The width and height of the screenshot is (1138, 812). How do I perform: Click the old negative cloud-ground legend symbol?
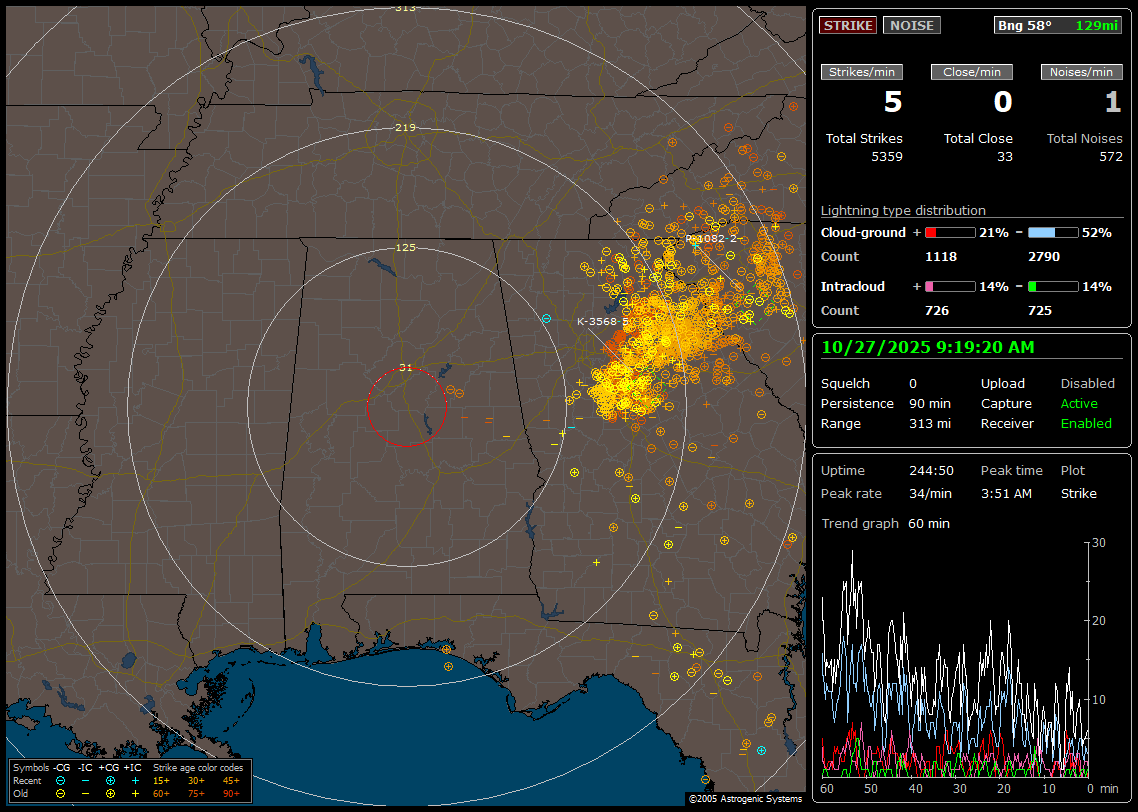(x=61, y=793)
